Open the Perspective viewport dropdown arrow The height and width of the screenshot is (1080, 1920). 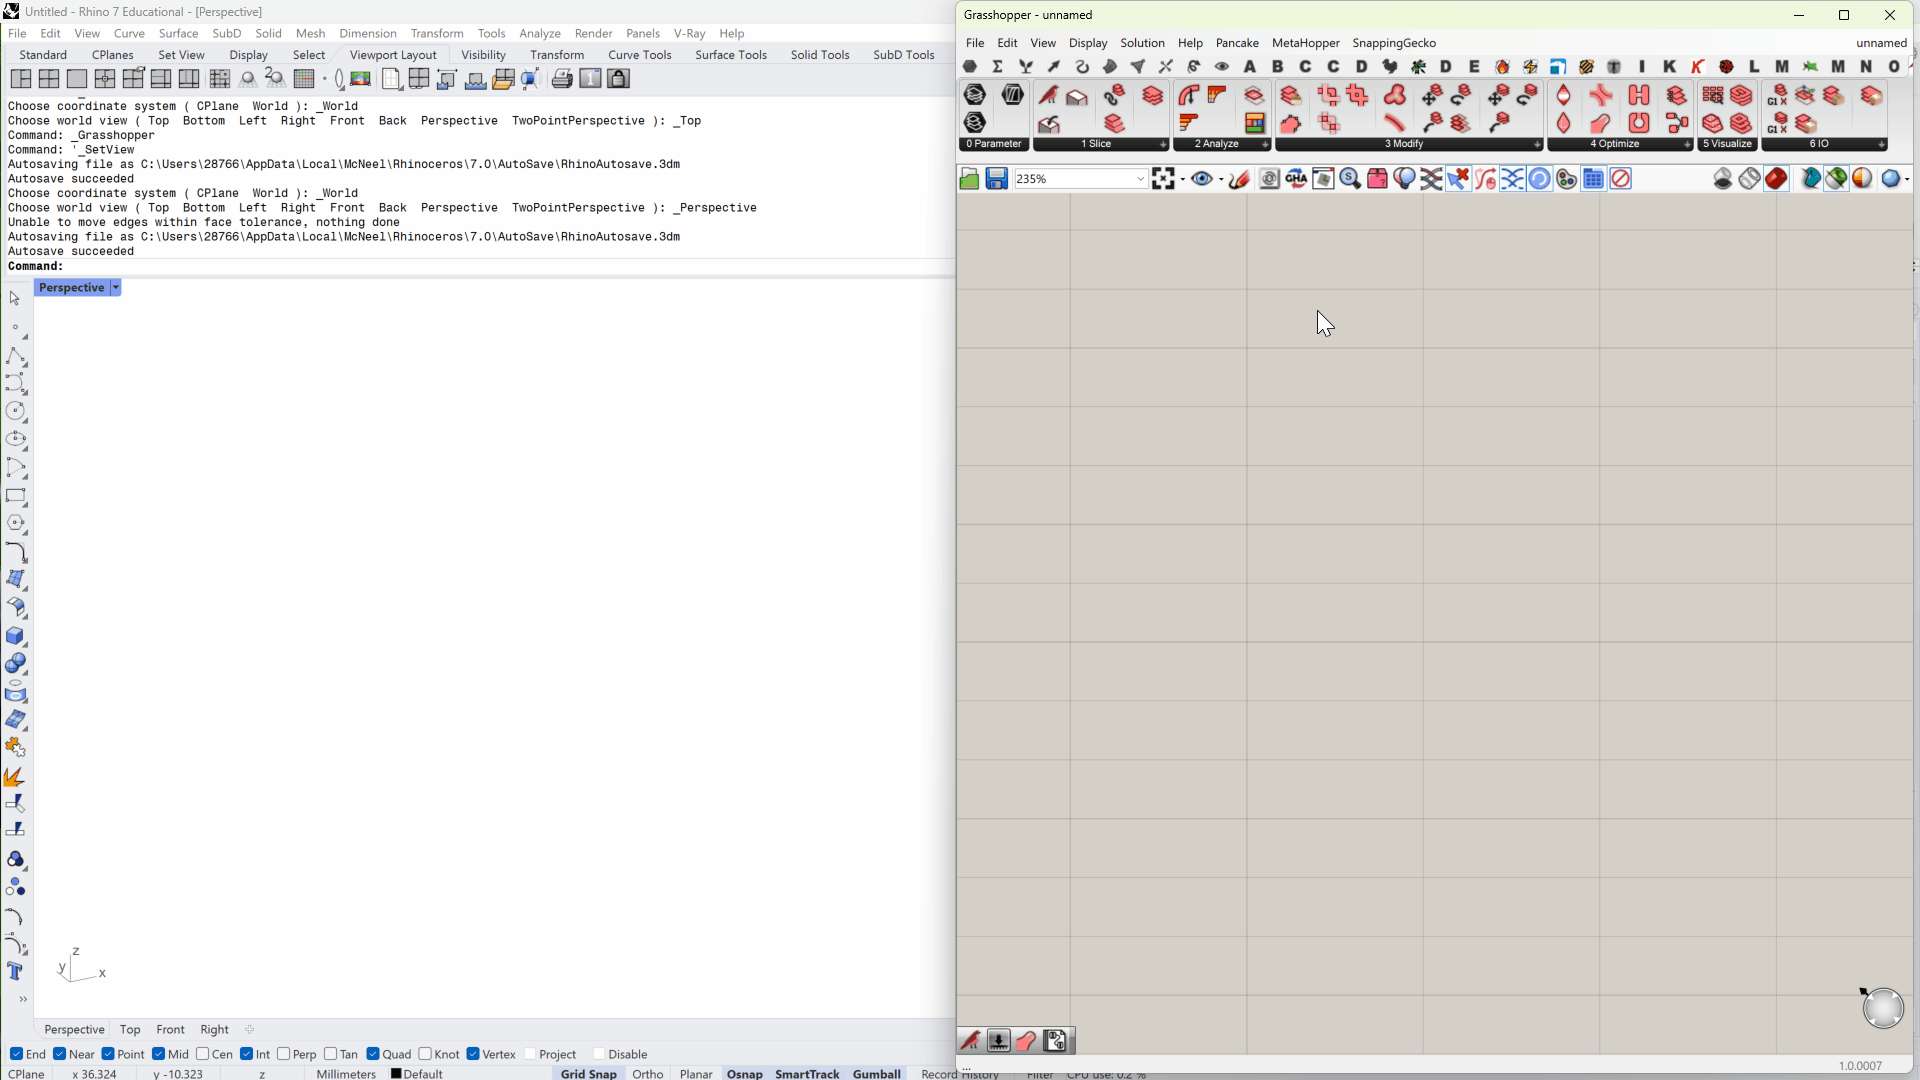(x=116, y=288)
